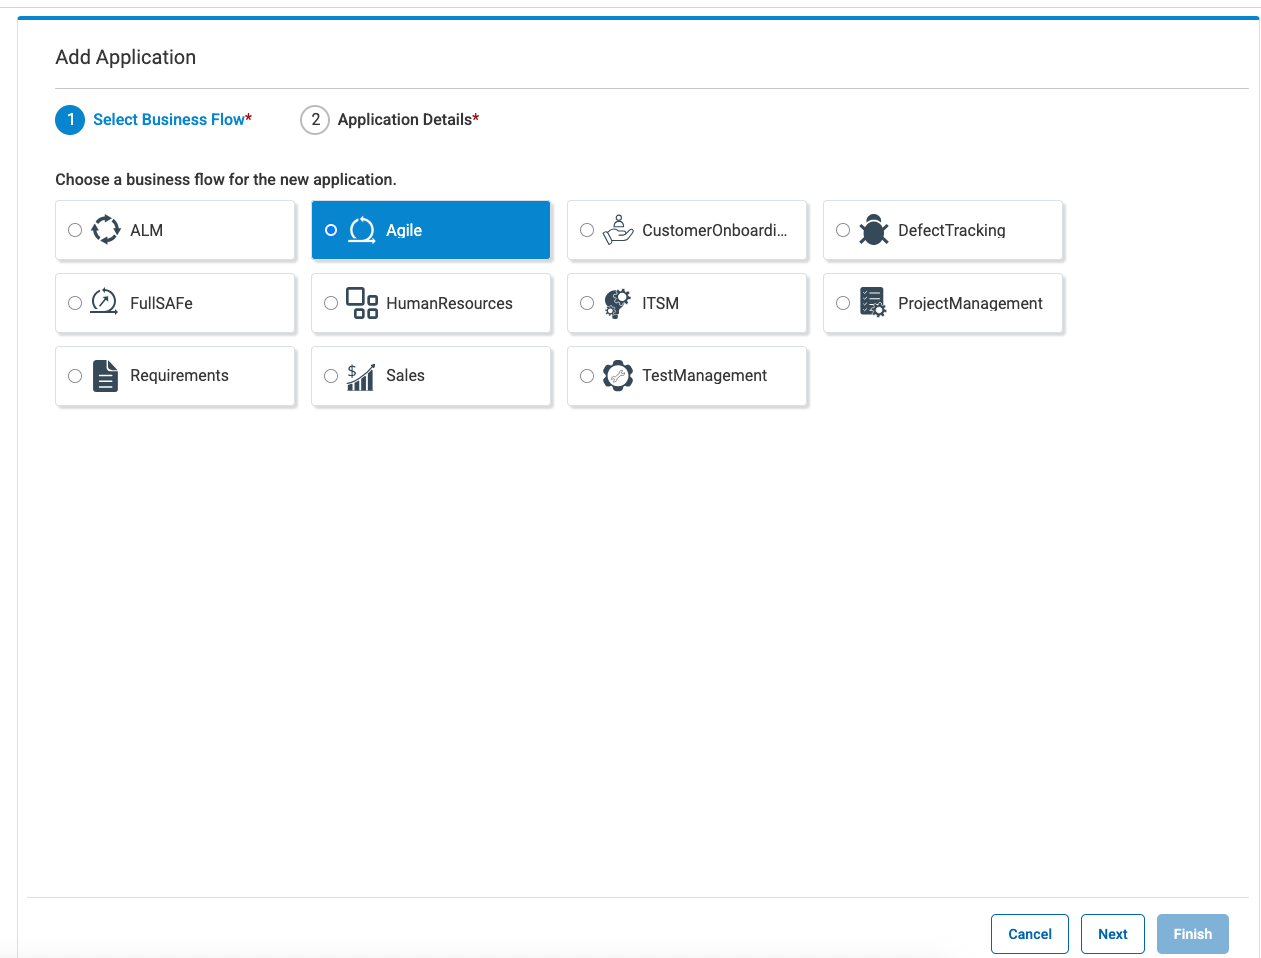
Task: Click the Next button
Action: [1113, 934]
